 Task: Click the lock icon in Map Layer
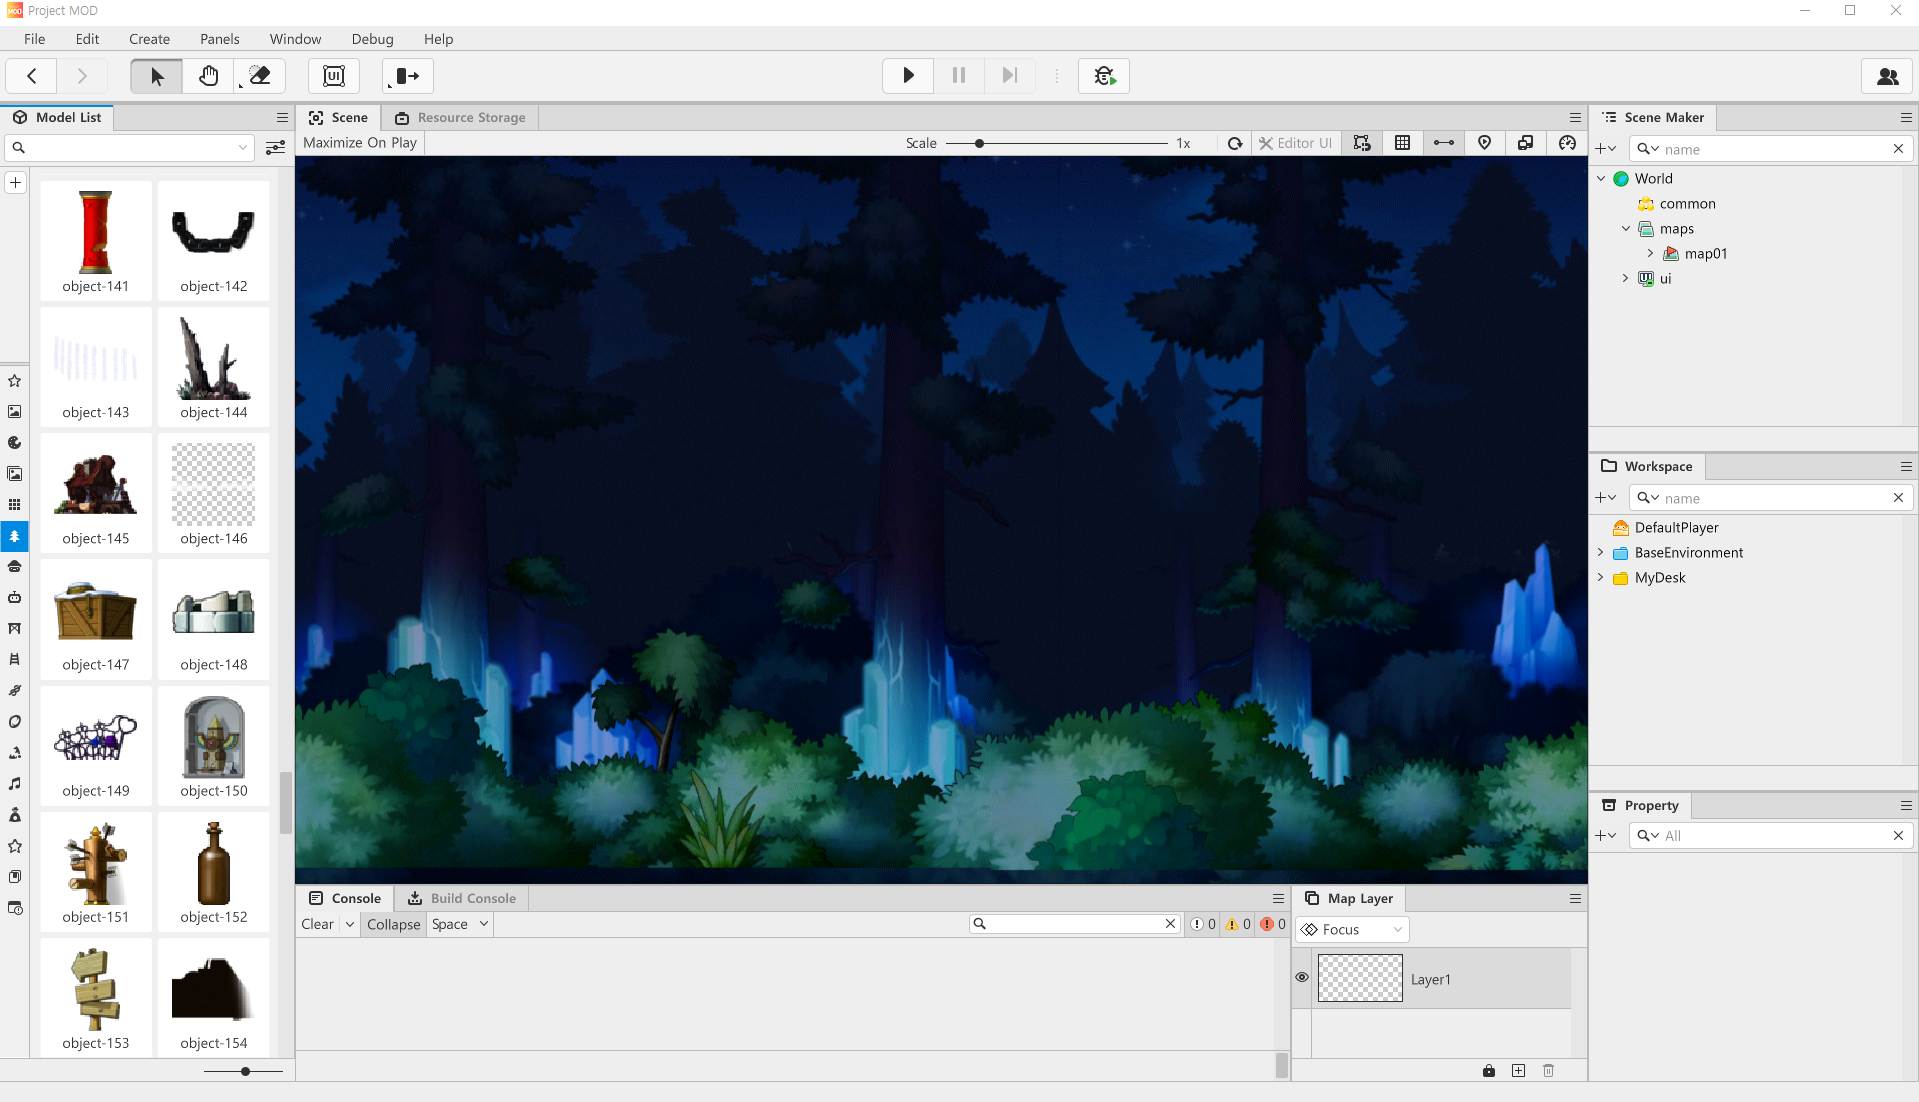click(x=1489, y=1071)
